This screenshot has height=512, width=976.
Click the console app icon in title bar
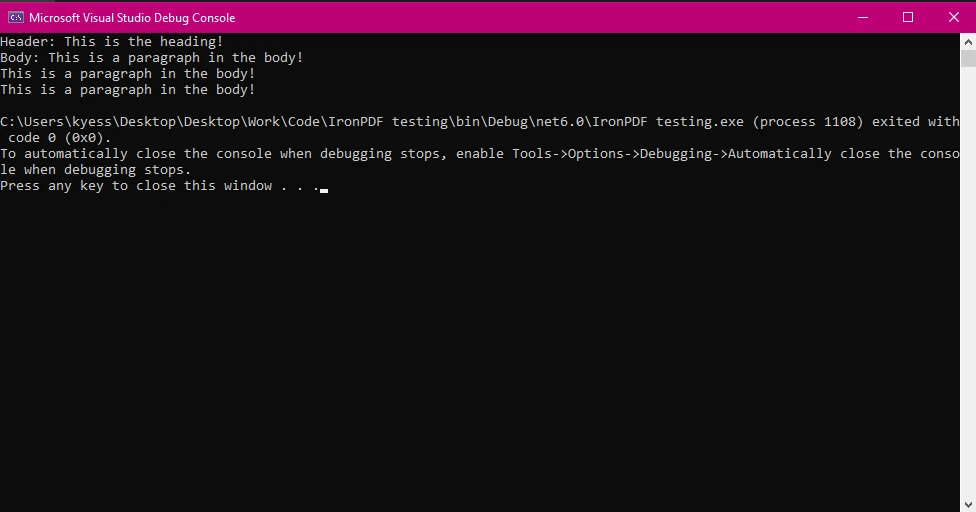[x=15, y=17]
